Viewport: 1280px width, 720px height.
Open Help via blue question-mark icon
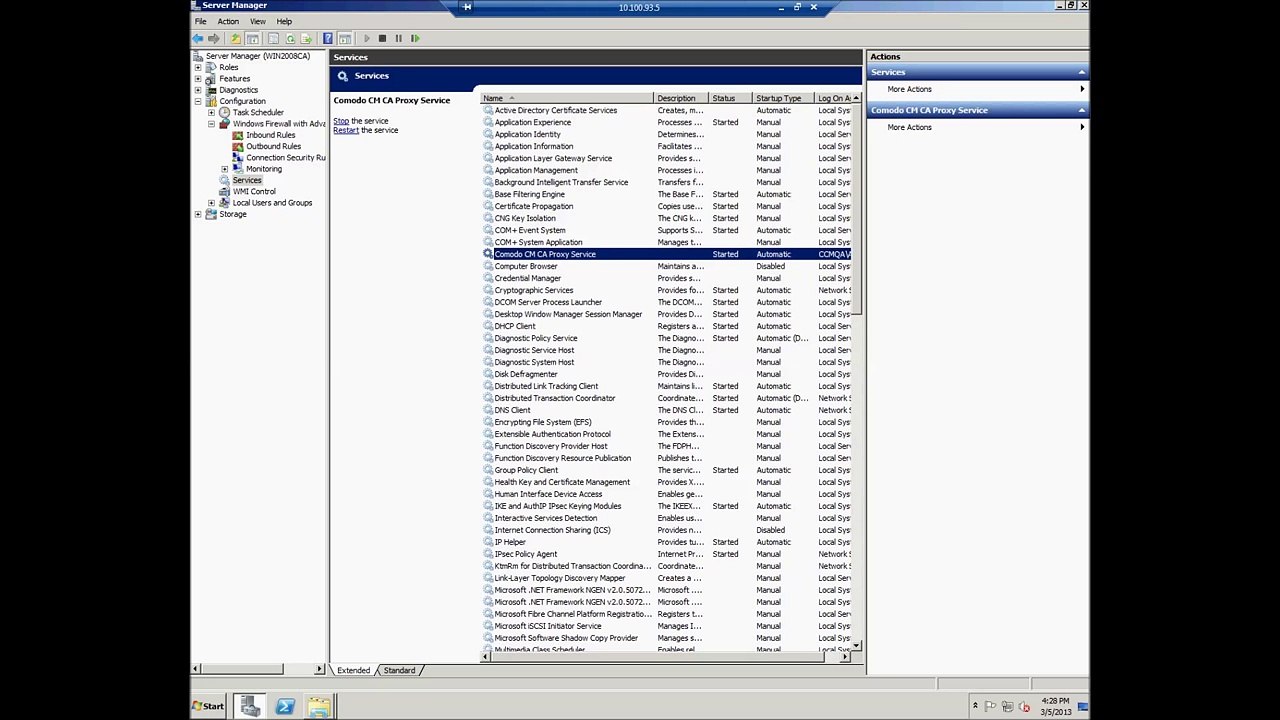click(328, 38)
